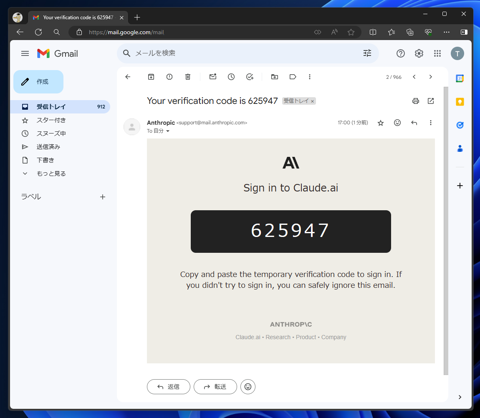Add this email to Tasks
The height and width of the screenshot is (418, 480).
click(250, 77)
